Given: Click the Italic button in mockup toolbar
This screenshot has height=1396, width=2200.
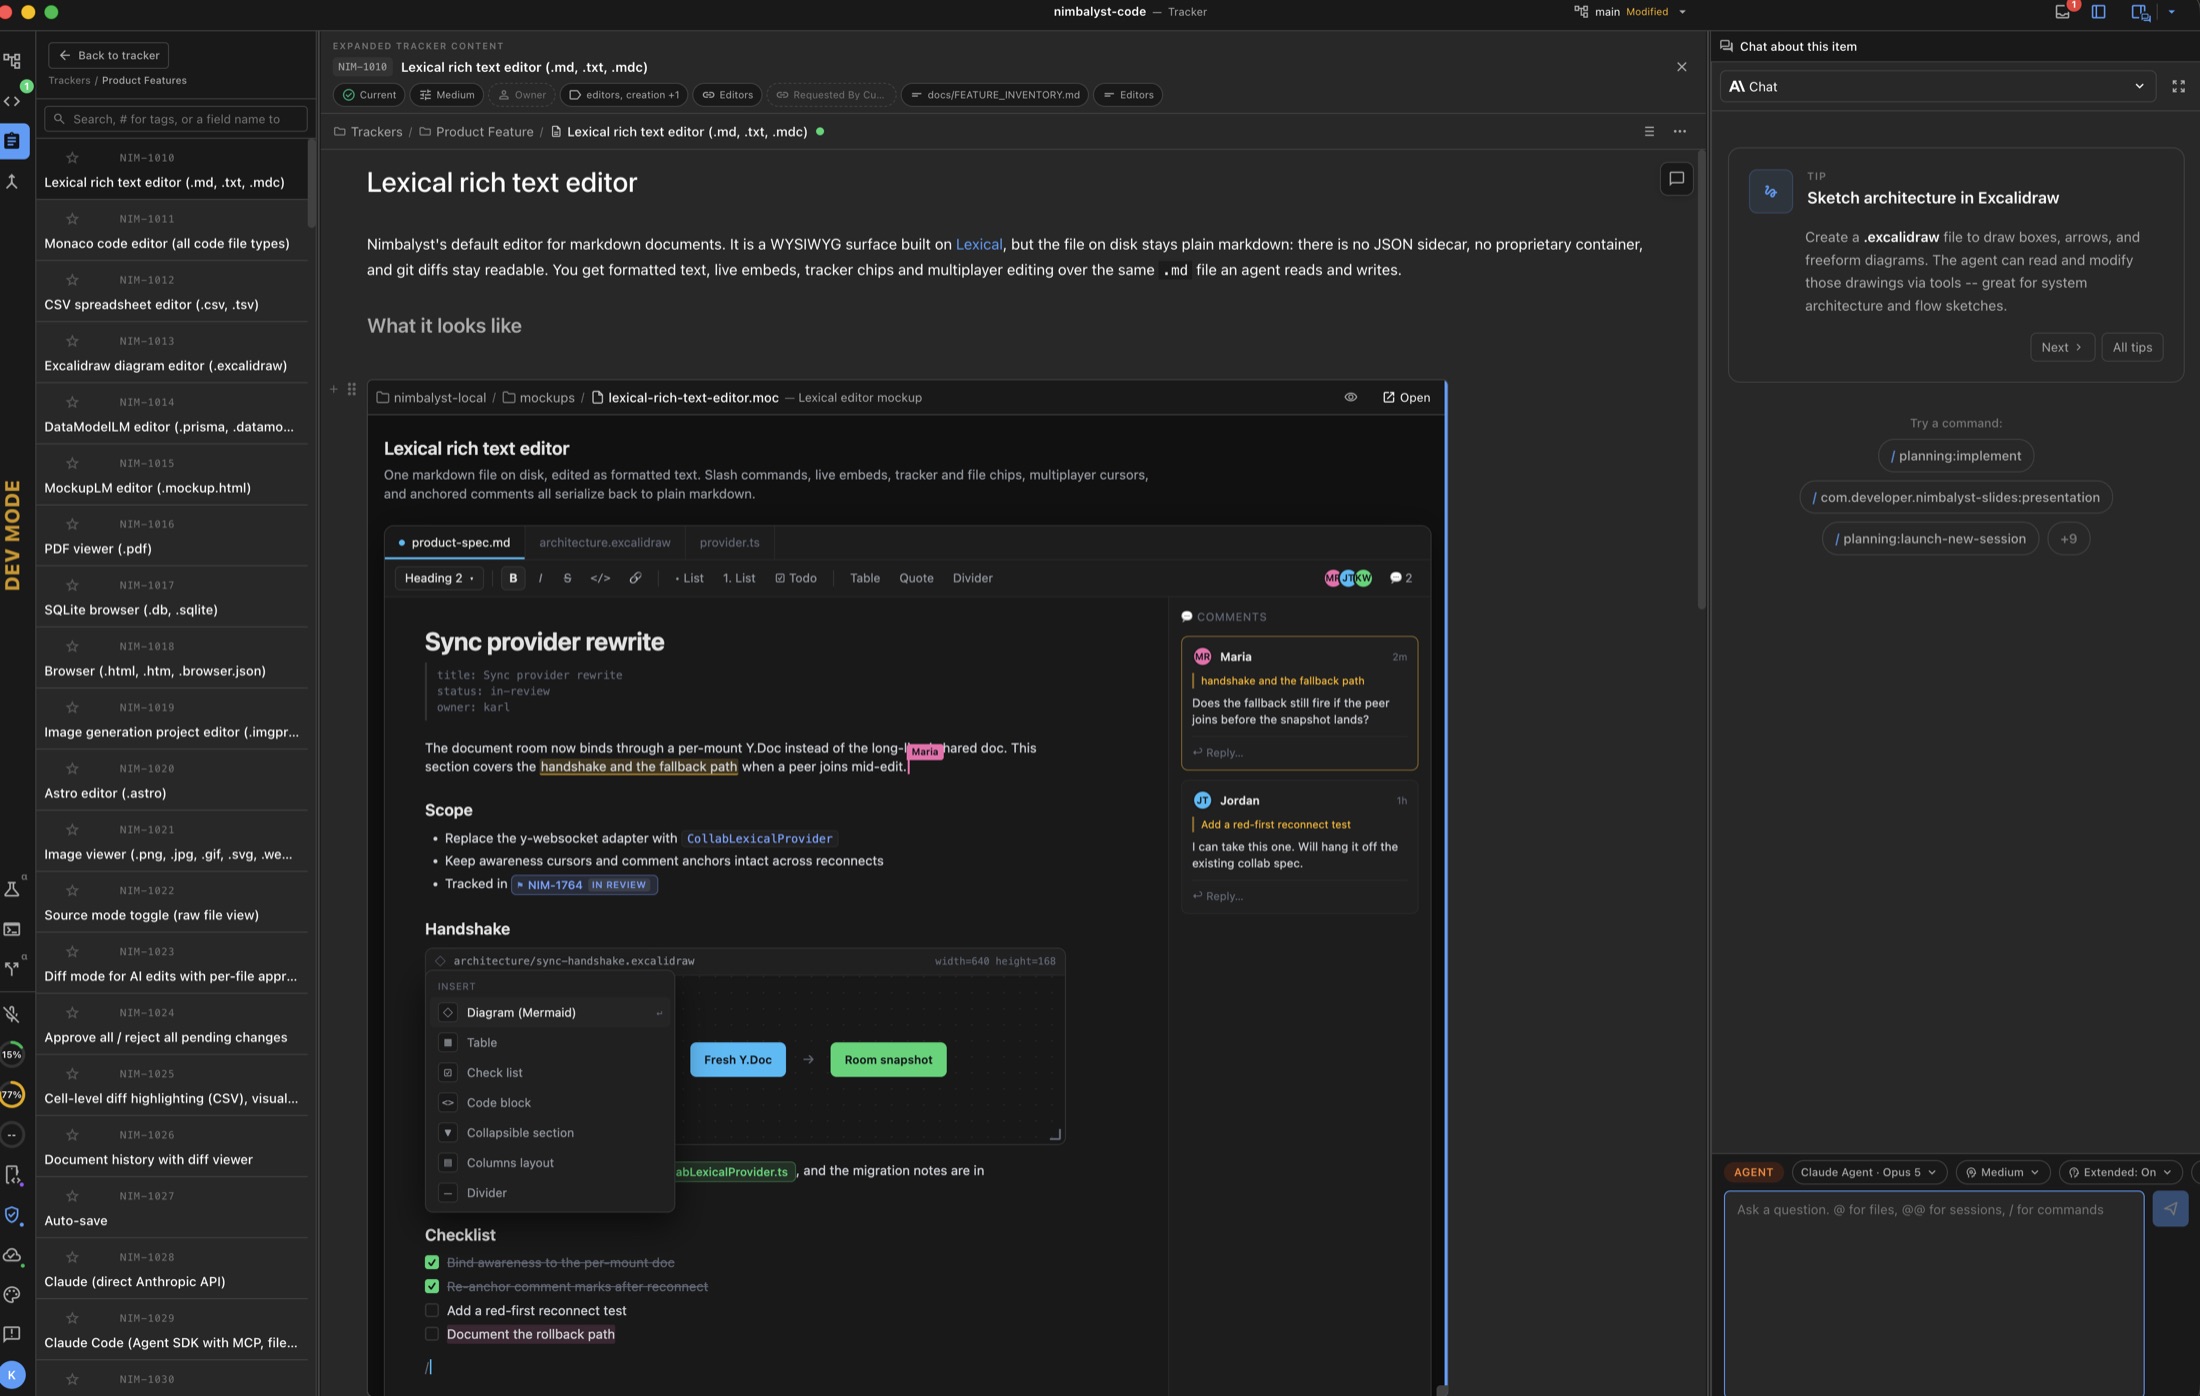Looking at the screenshot, I should 541,578.
